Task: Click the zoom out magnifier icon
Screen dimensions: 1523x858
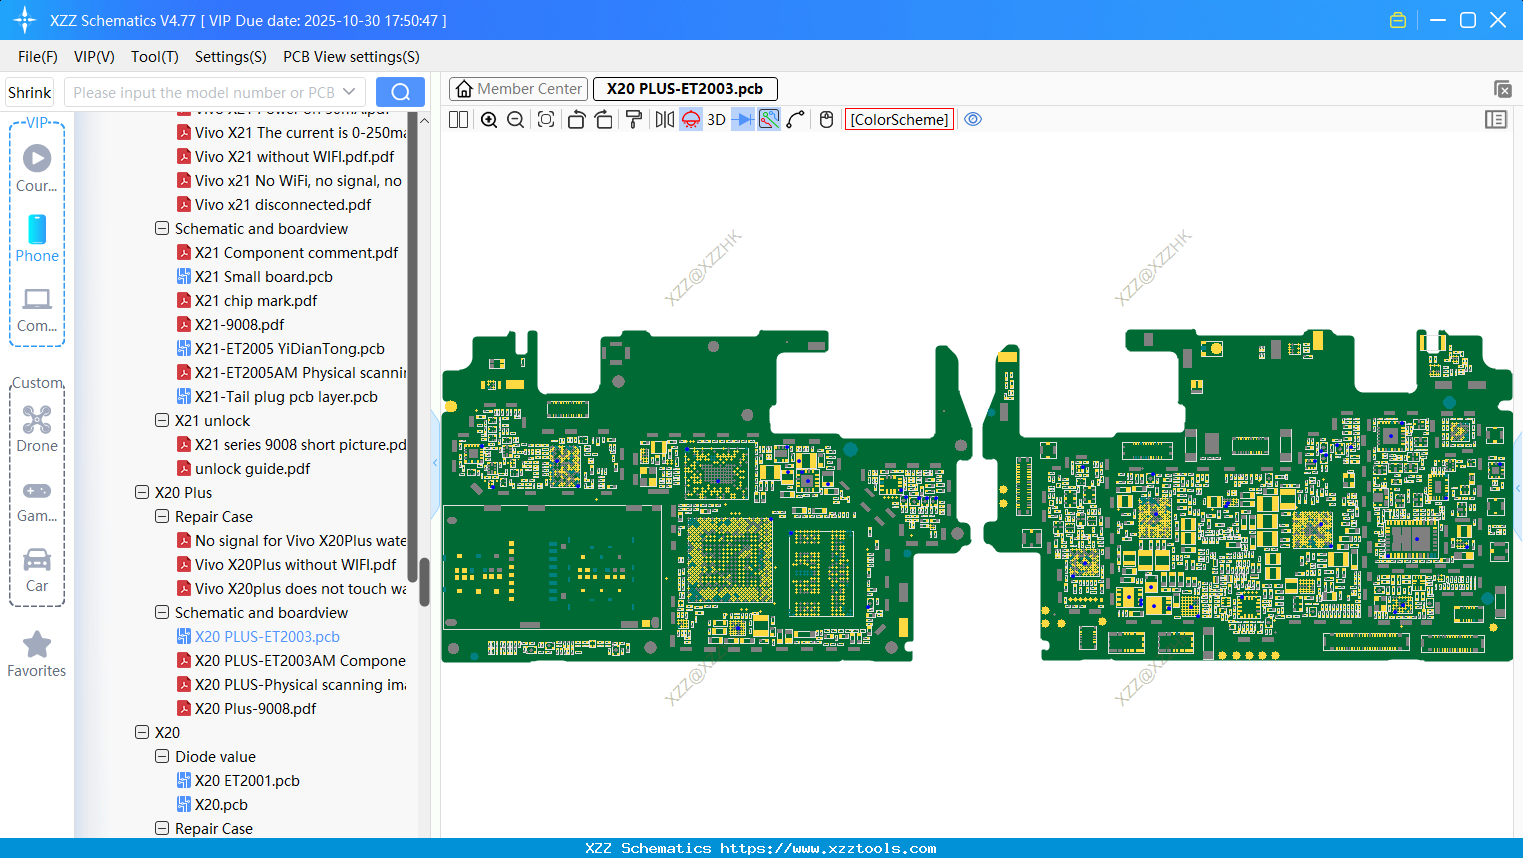Action: tap(516, 120)
